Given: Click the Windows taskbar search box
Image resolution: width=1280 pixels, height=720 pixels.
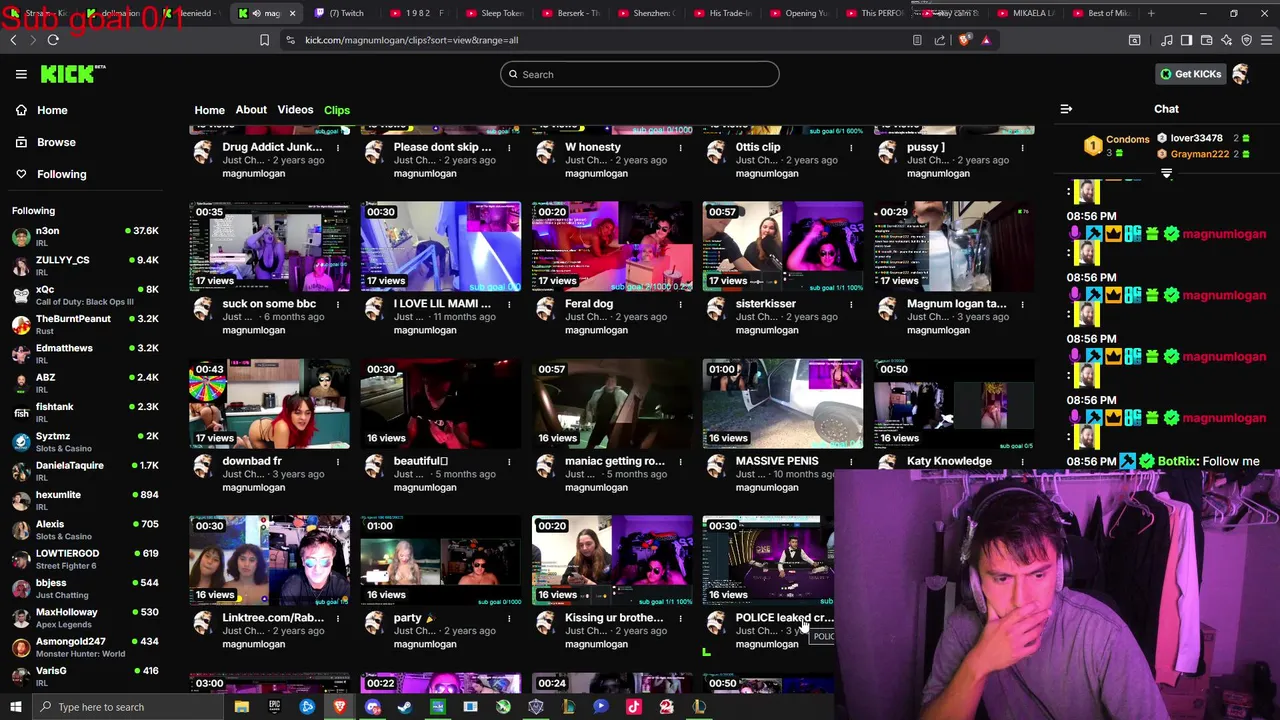Looking at the screenshot, I should point(130,707).
